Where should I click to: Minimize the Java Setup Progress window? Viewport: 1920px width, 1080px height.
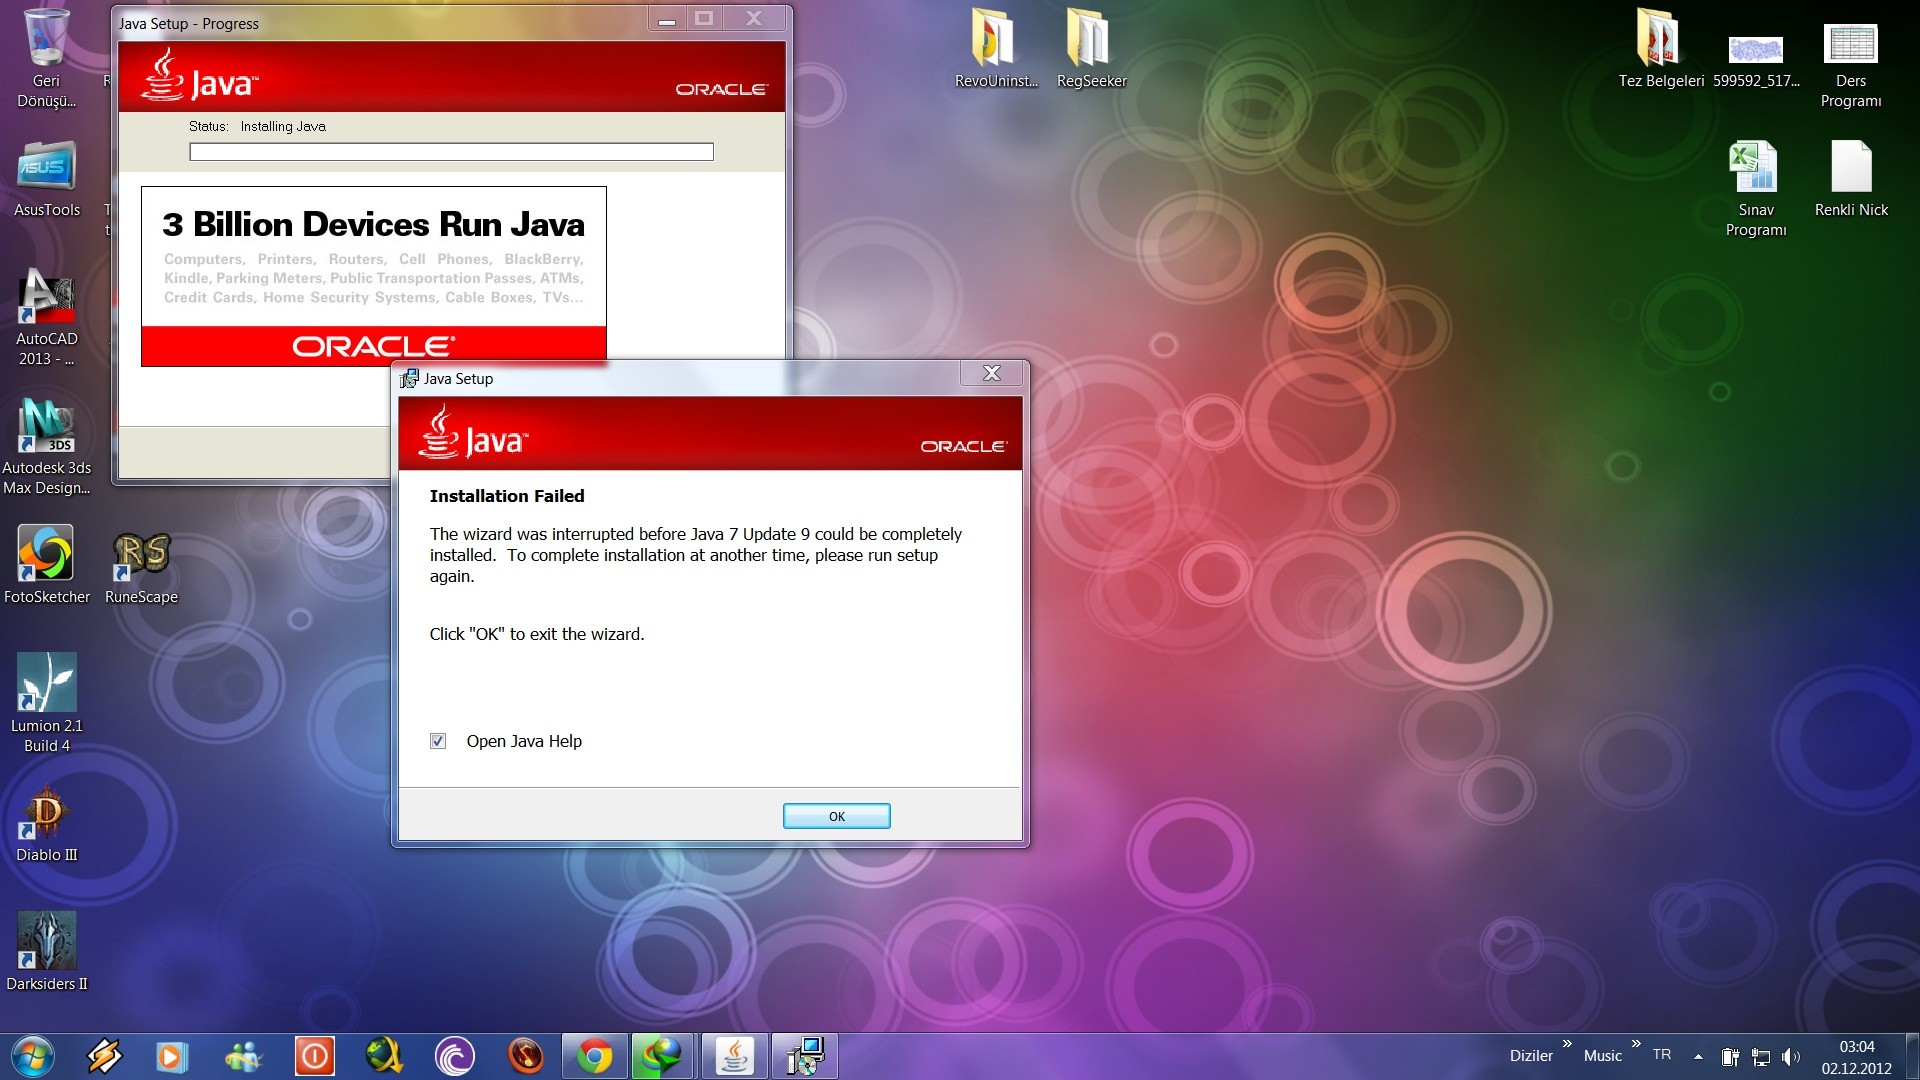pyautogui.click(x=667, y=19)
